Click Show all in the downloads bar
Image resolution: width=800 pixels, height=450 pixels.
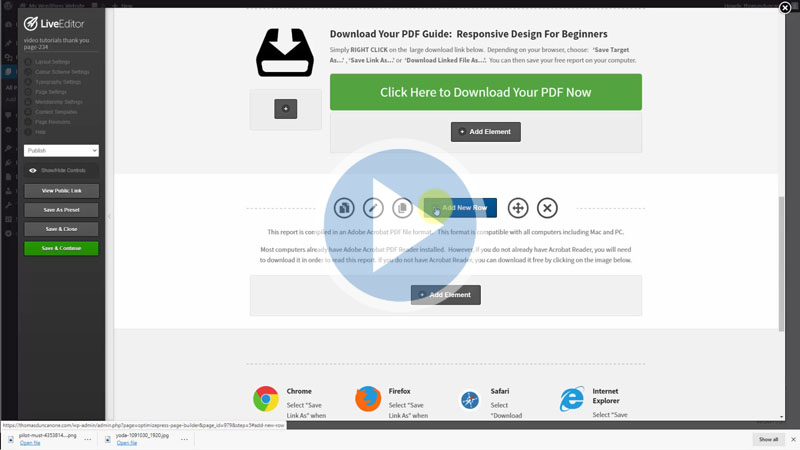tap(768, 439)
